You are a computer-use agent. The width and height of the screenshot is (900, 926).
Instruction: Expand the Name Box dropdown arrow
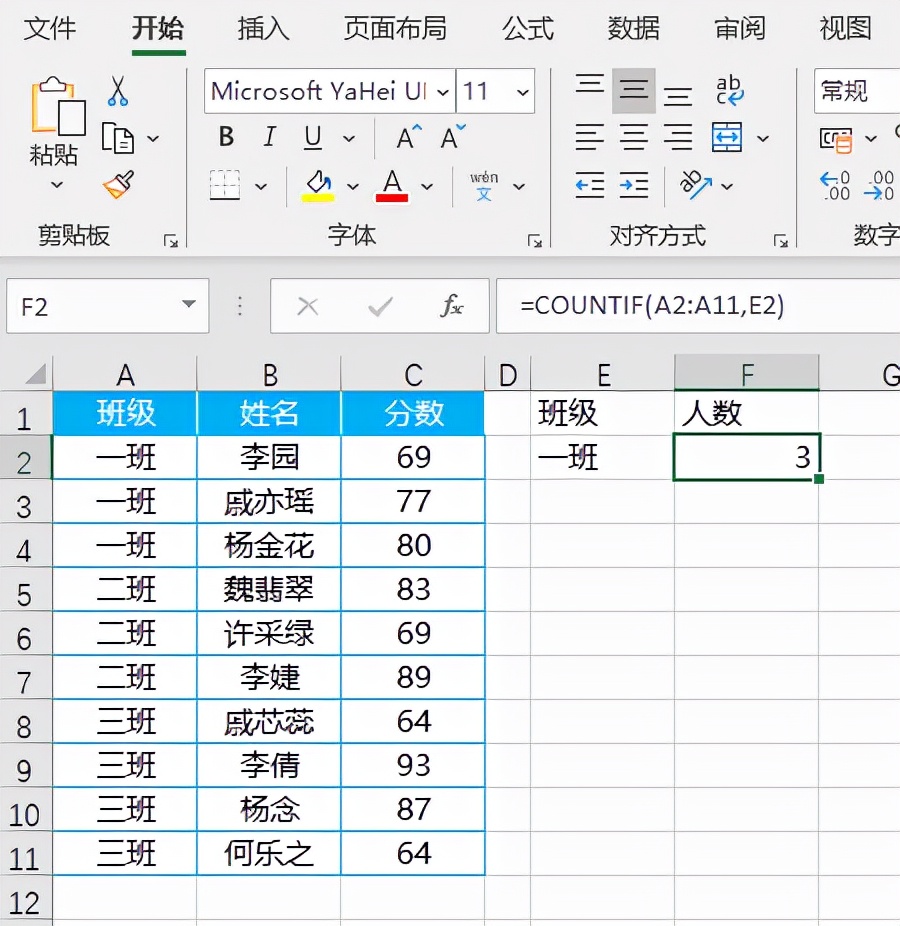click(x=188, y=306)
